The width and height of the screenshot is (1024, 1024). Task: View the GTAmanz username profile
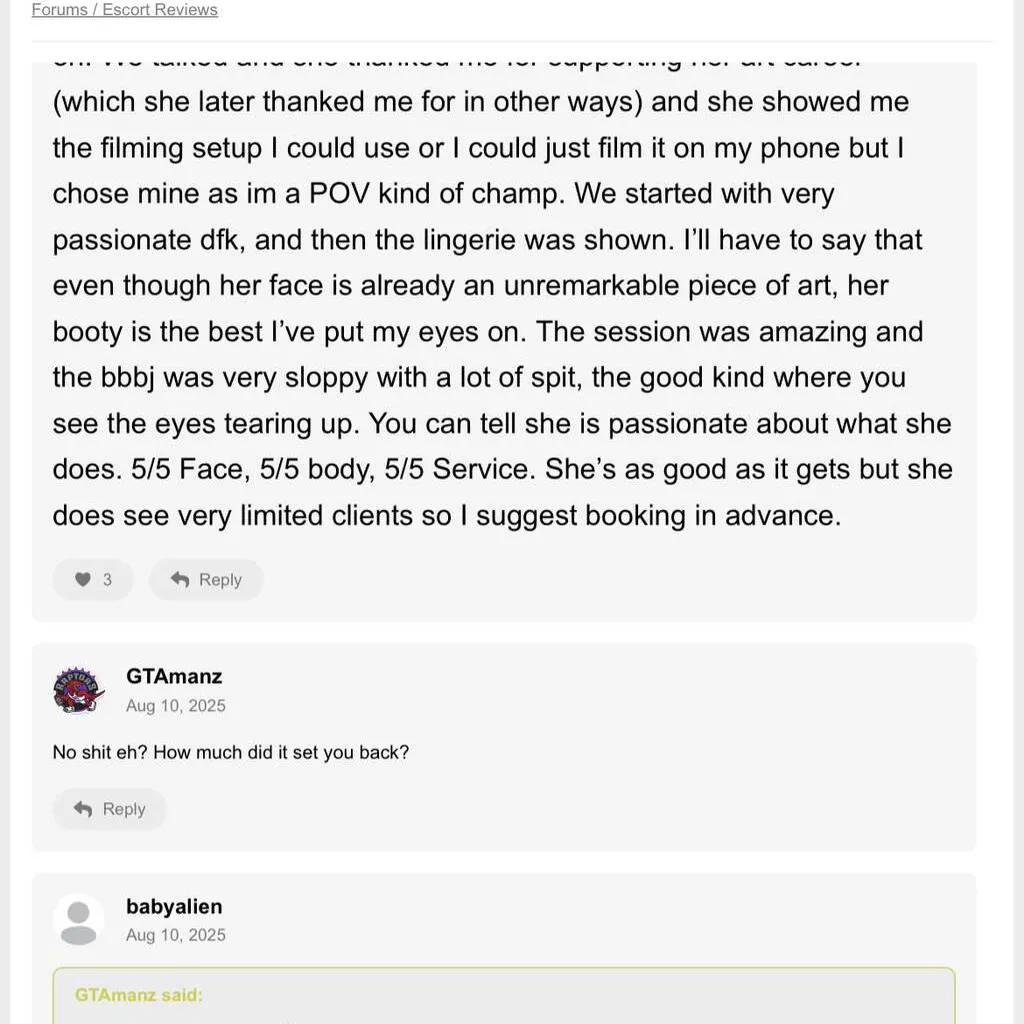(174, 677)
